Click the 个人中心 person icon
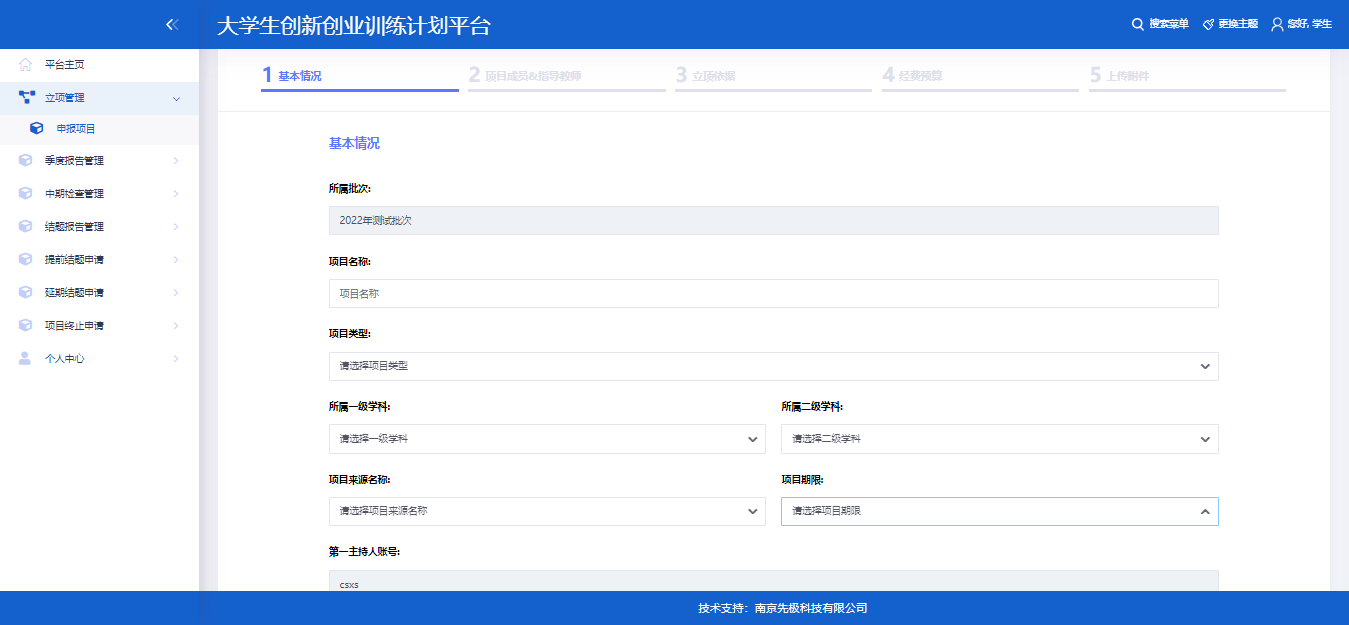The image size is (1349, 625). pyautogui.click(x=26, y=358)
